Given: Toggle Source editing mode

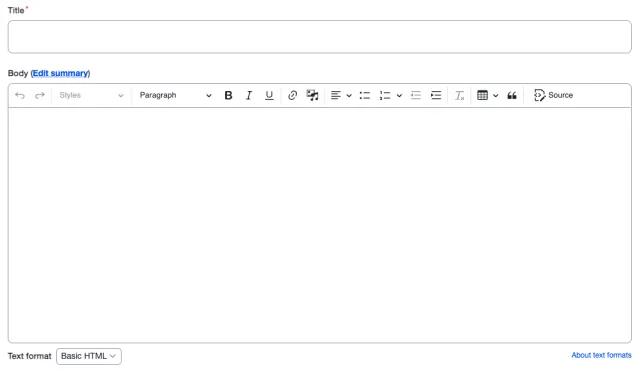Looking at the screenshot, I should (x=553, y=95).
